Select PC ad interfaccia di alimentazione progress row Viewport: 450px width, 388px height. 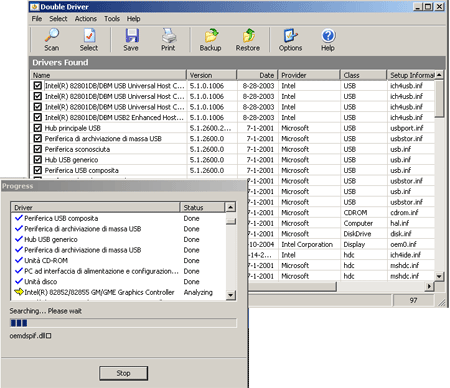click(x=118, y=271)
